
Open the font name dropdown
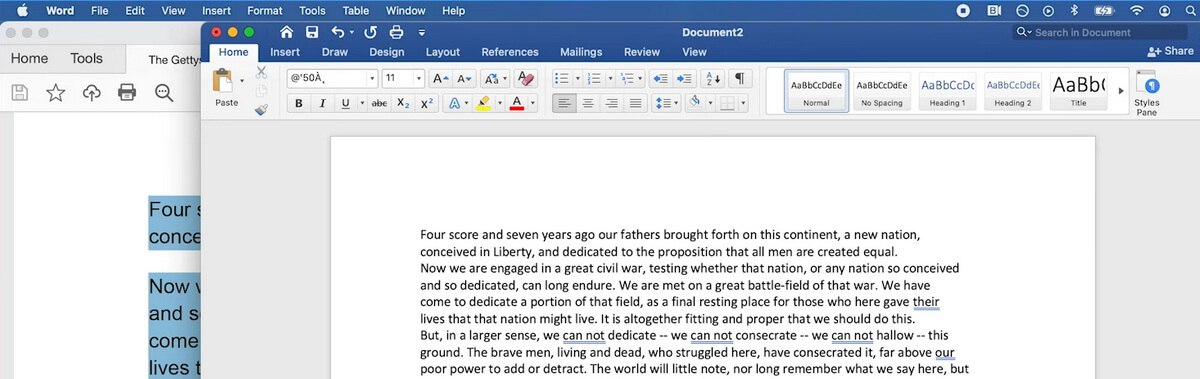(373, 78)
